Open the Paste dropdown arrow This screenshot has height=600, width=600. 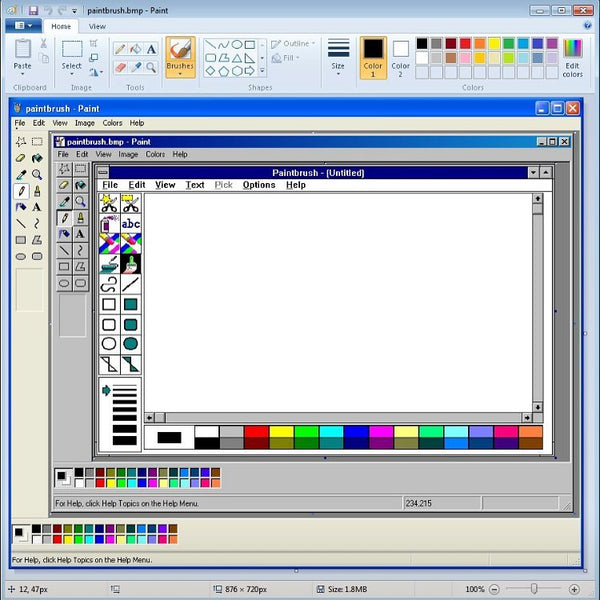coord(22,74)
